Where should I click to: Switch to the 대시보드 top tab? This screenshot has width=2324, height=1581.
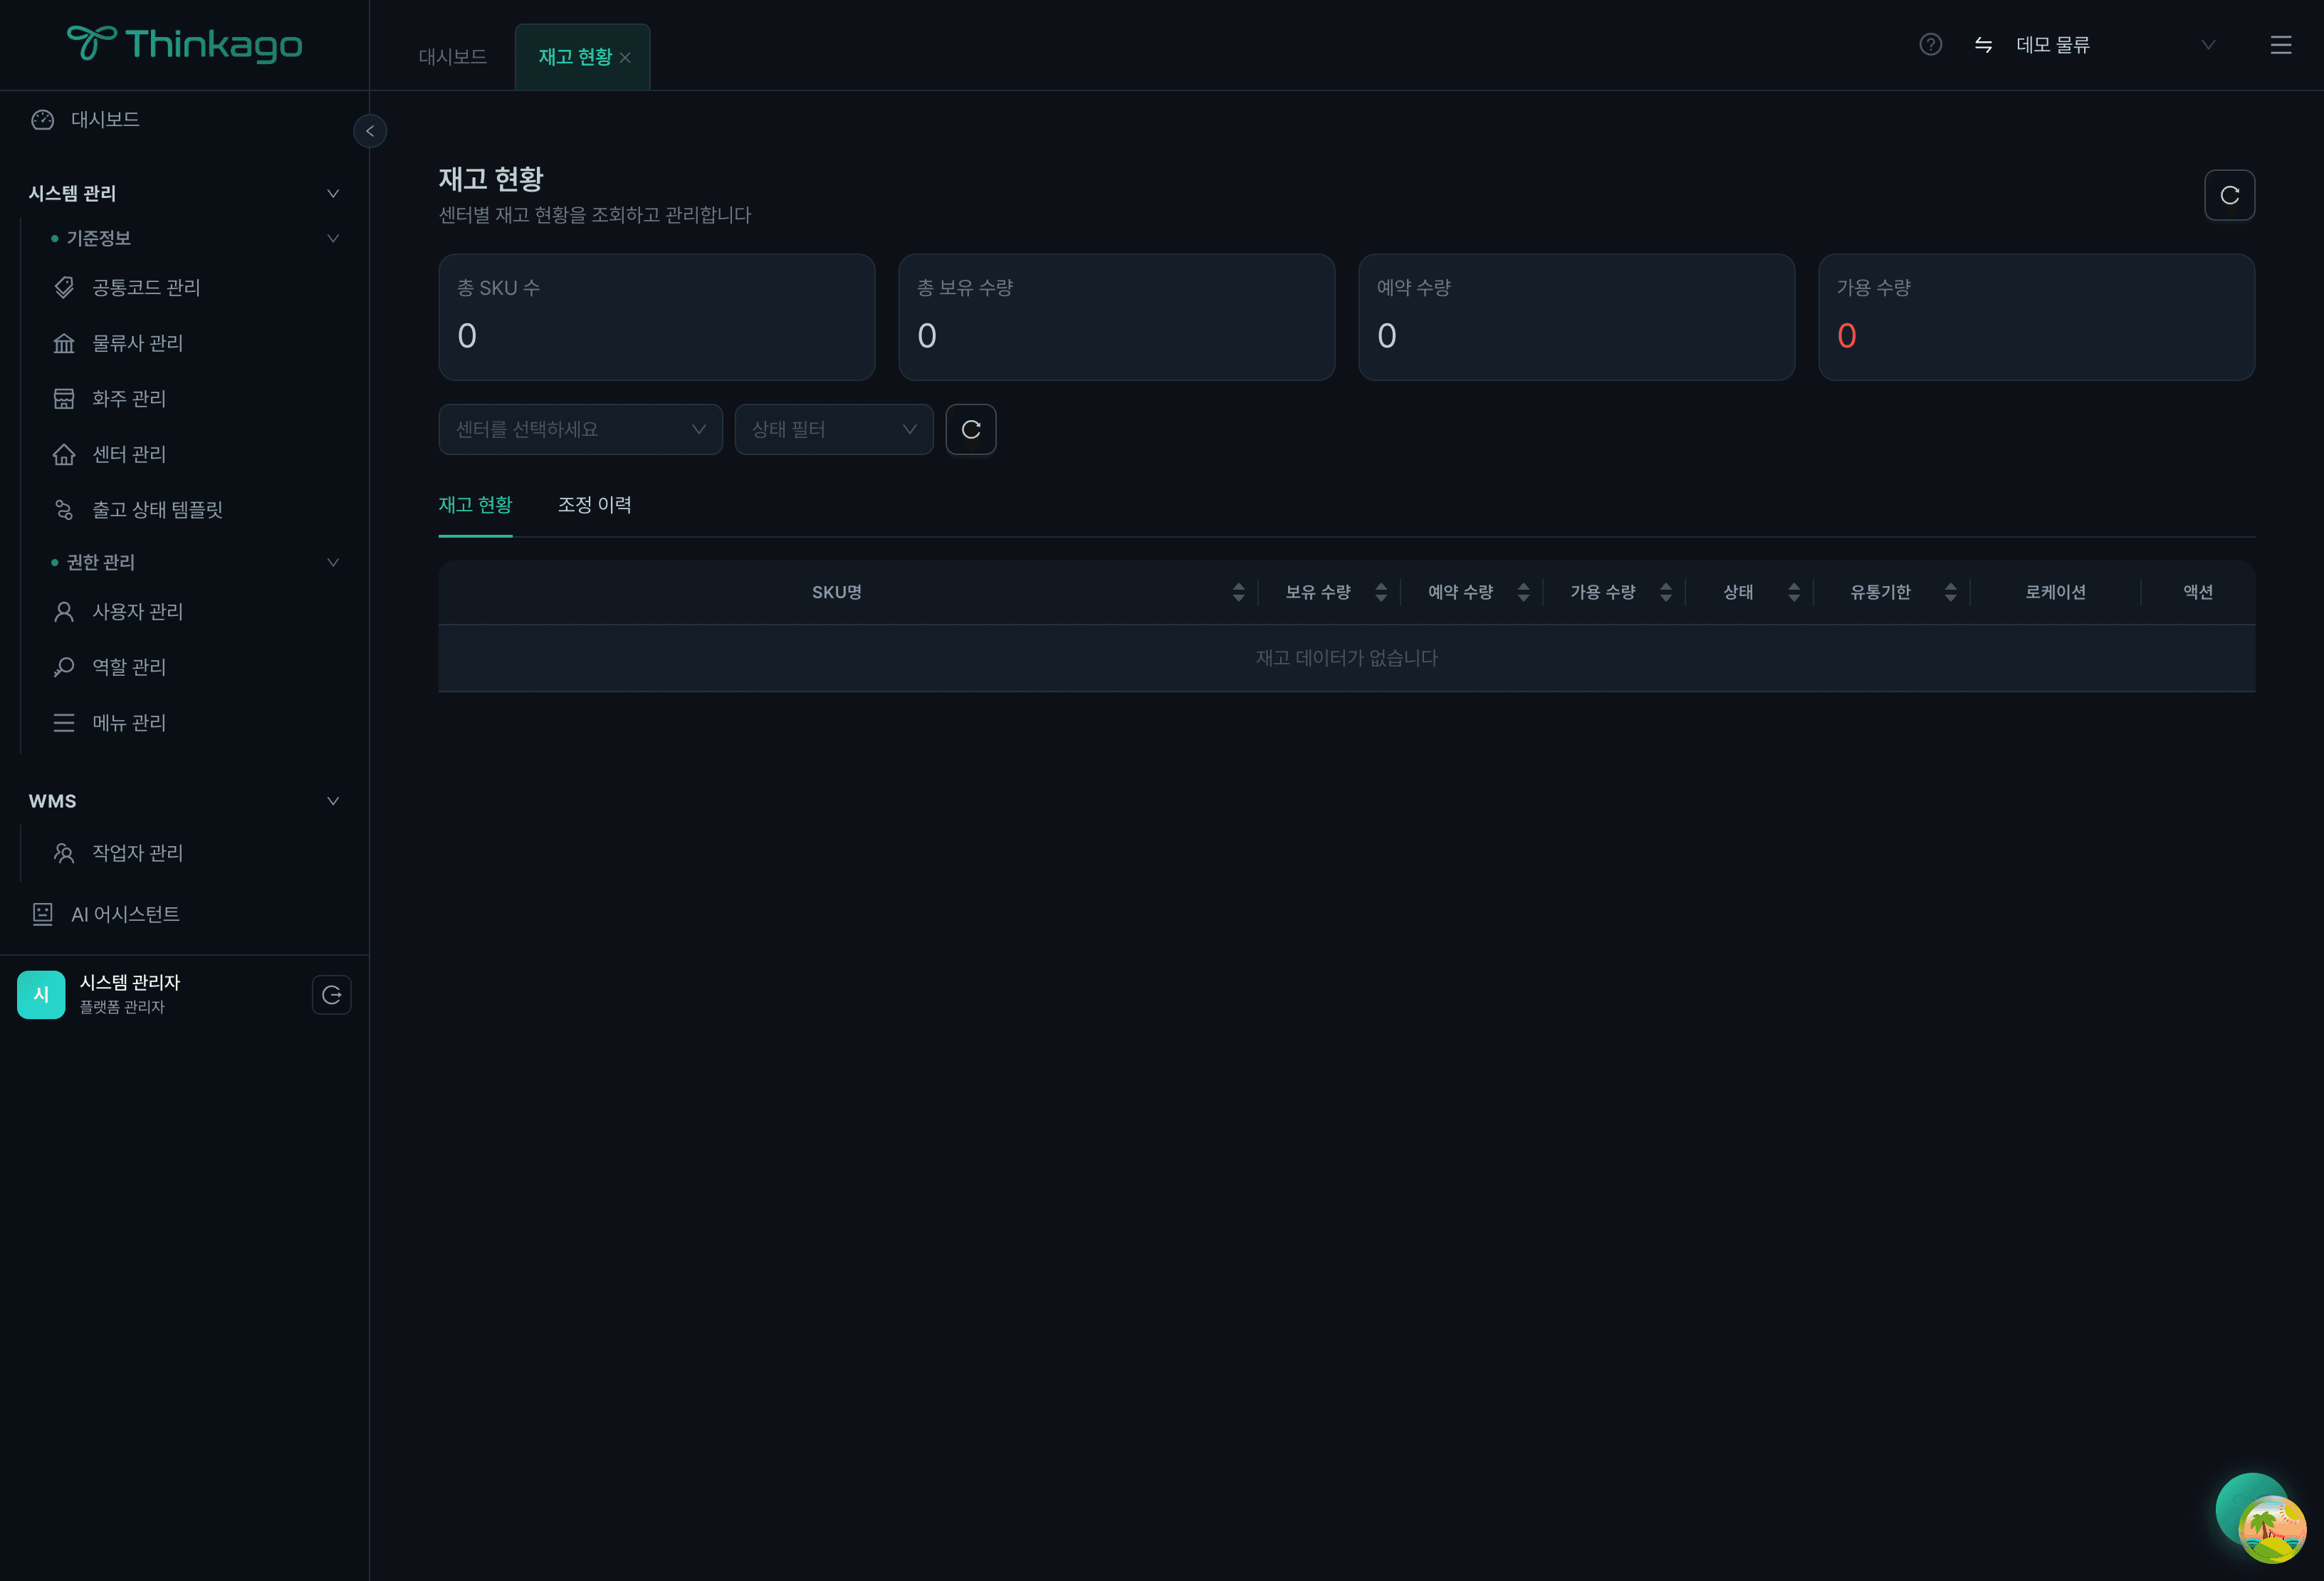coord(452,57)
